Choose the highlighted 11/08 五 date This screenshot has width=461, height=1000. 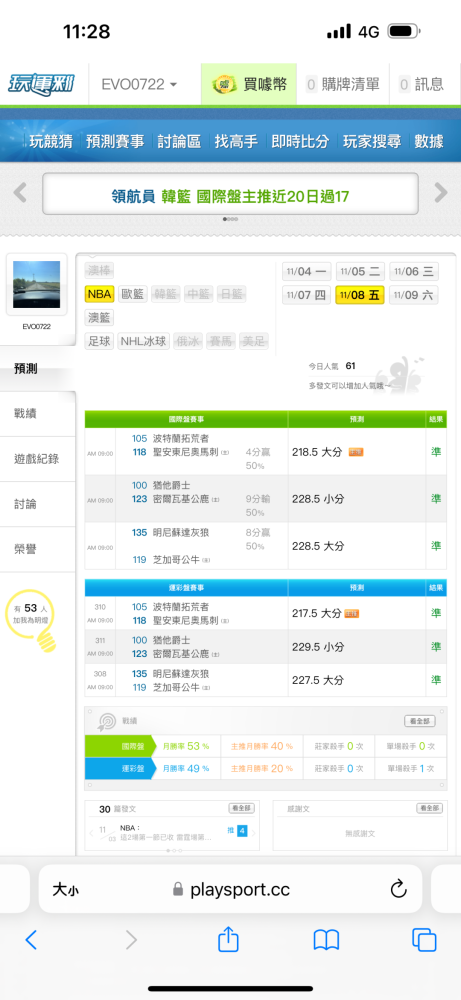(x=360, y=295)
